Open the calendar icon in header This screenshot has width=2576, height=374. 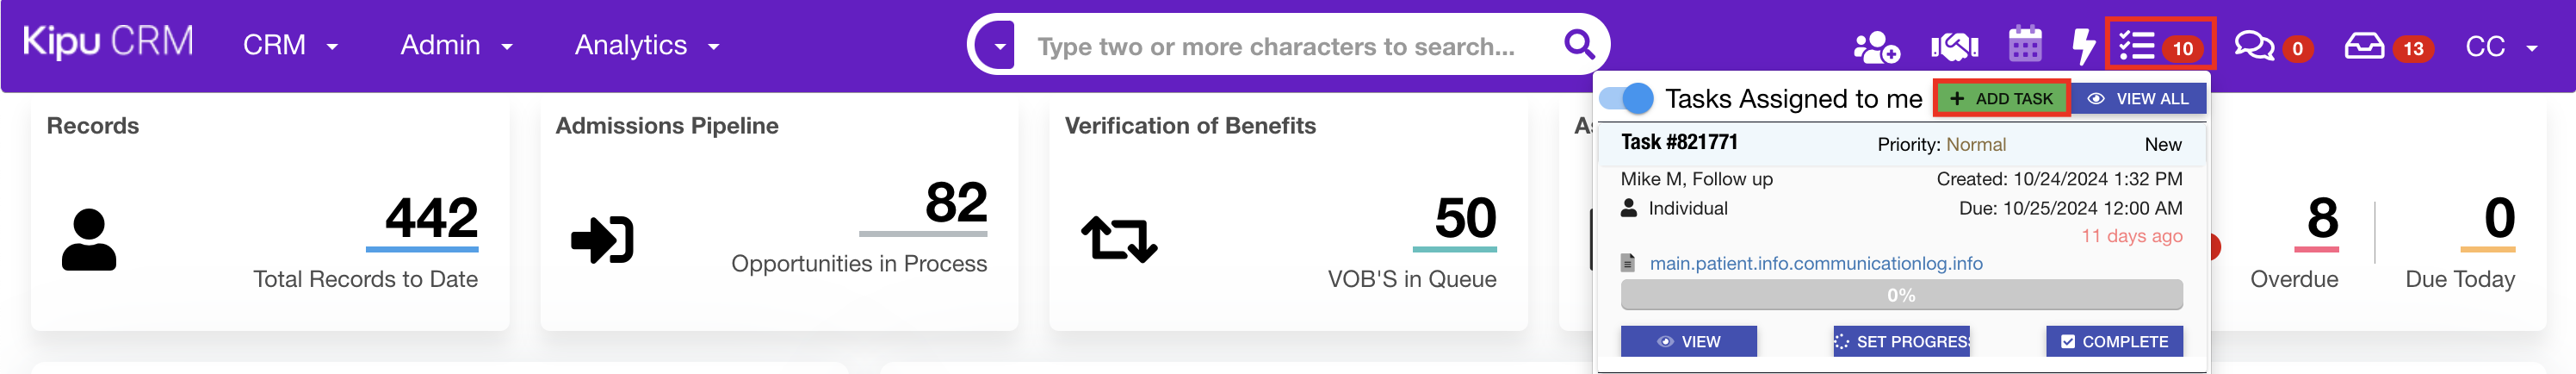pos(2025,45)
